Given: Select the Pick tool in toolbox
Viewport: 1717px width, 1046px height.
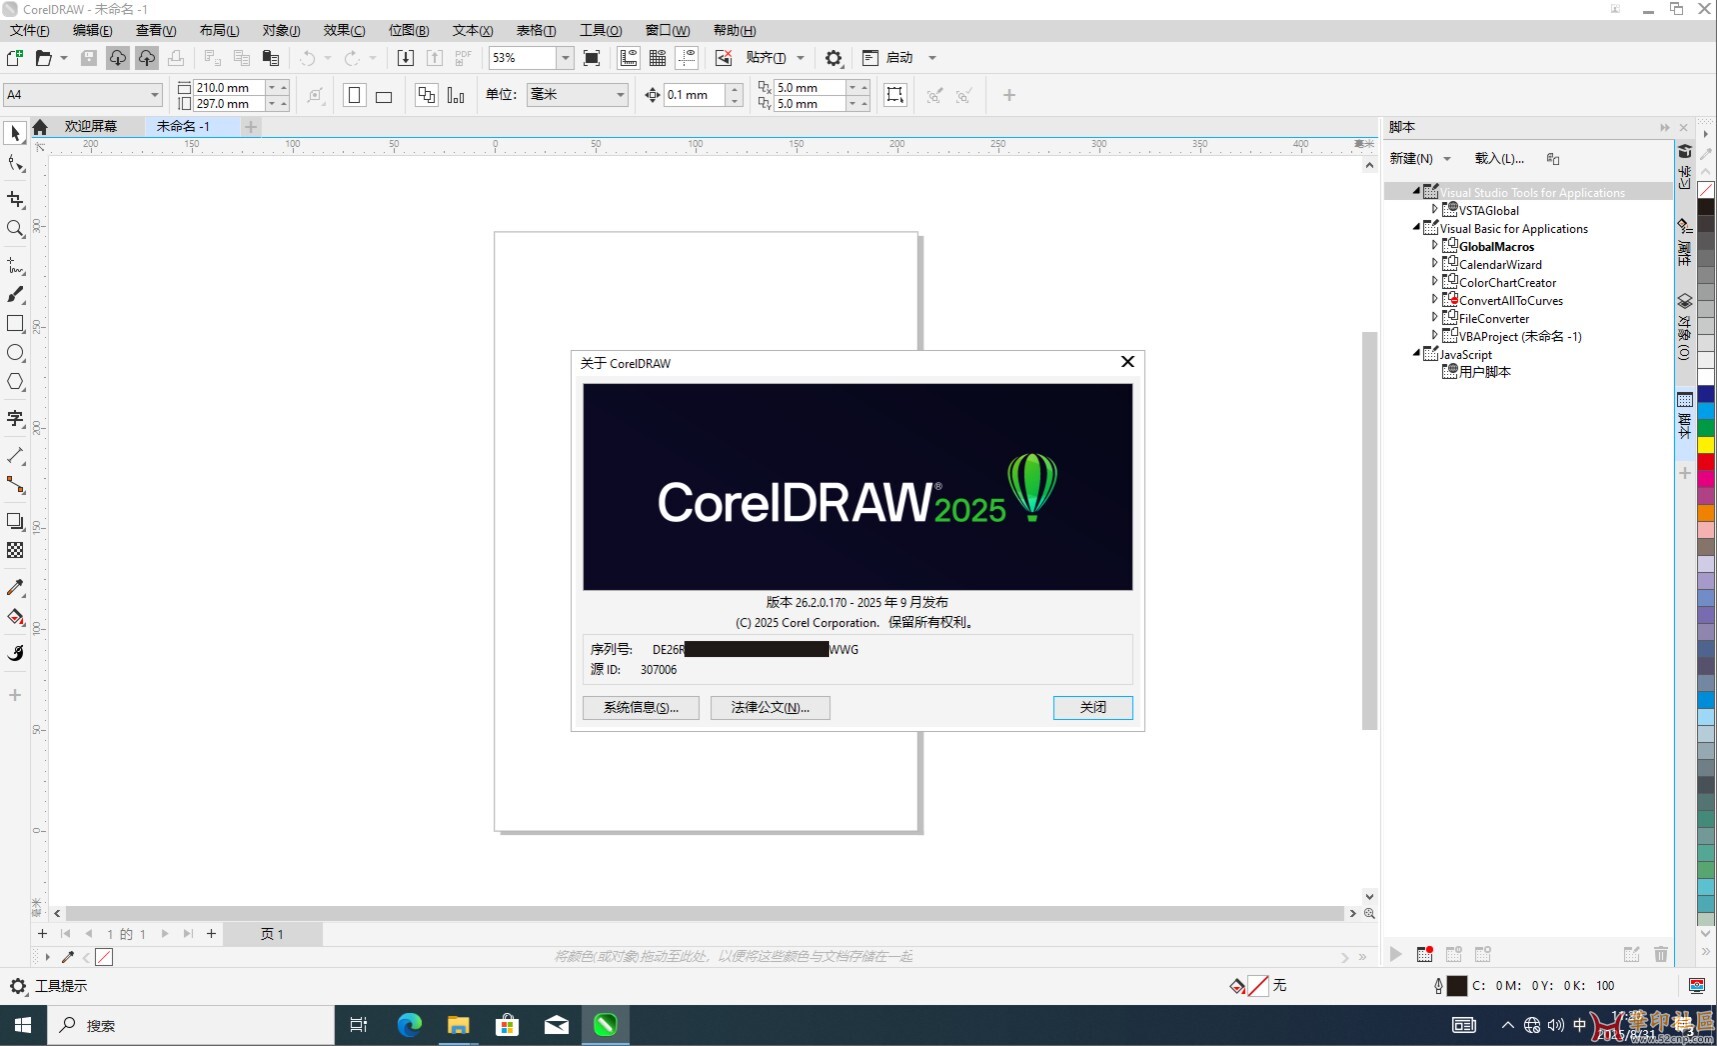Looking at the screenshot, I should (15, 133).
